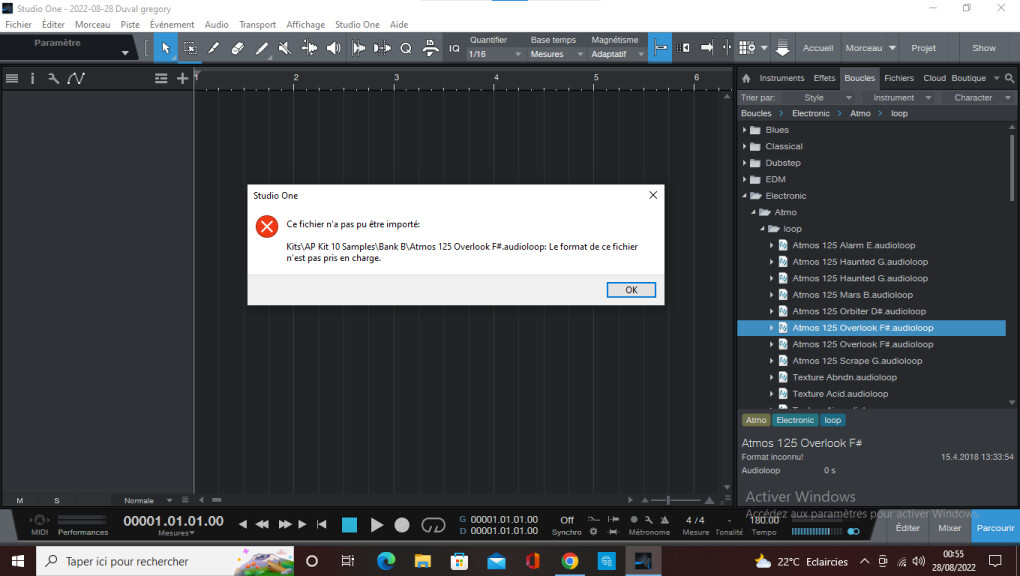This screenshot has width=1020, height=576.
Task: Open the Accueil page
Action: (818, 48)
